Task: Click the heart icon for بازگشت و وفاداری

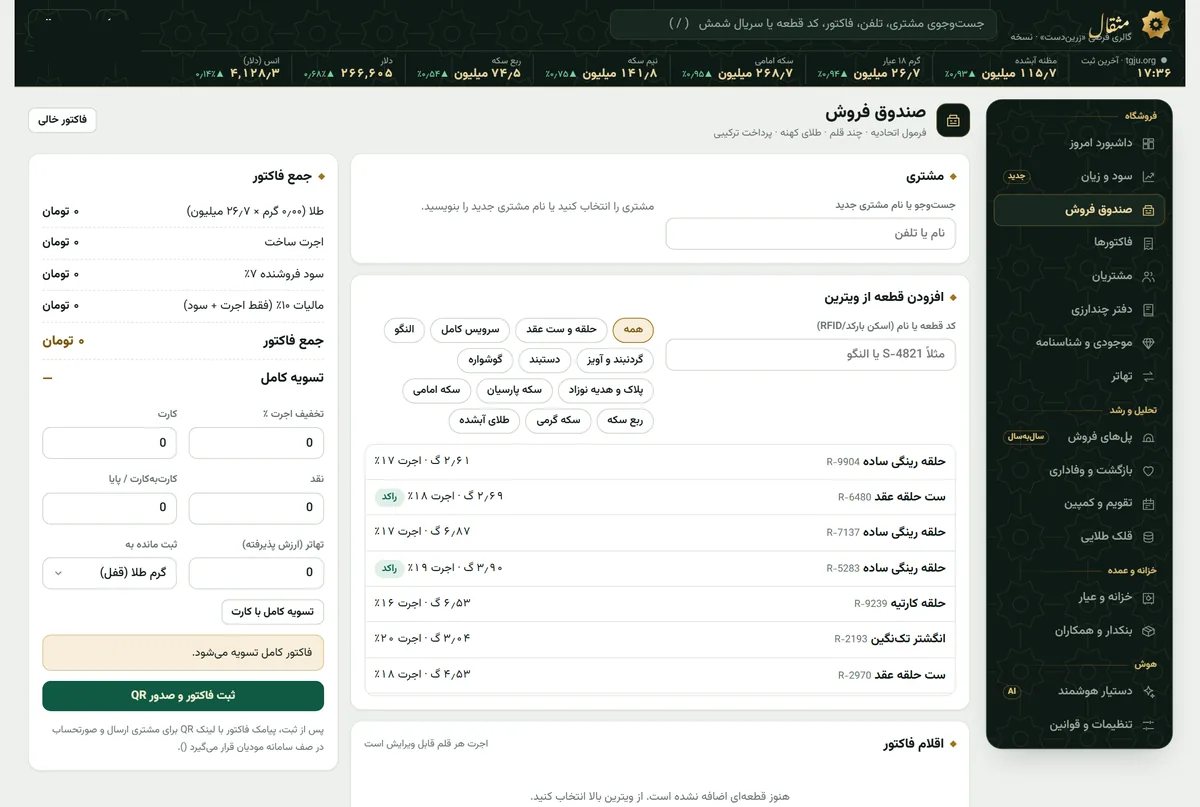Action: coord(1148,470)
